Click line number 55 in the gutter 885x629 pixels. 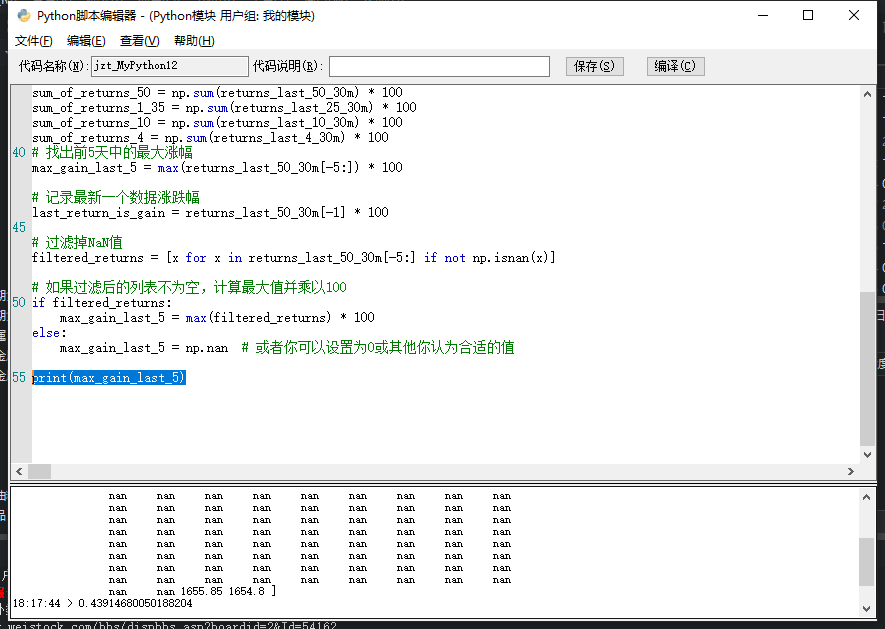click(19, 377)
